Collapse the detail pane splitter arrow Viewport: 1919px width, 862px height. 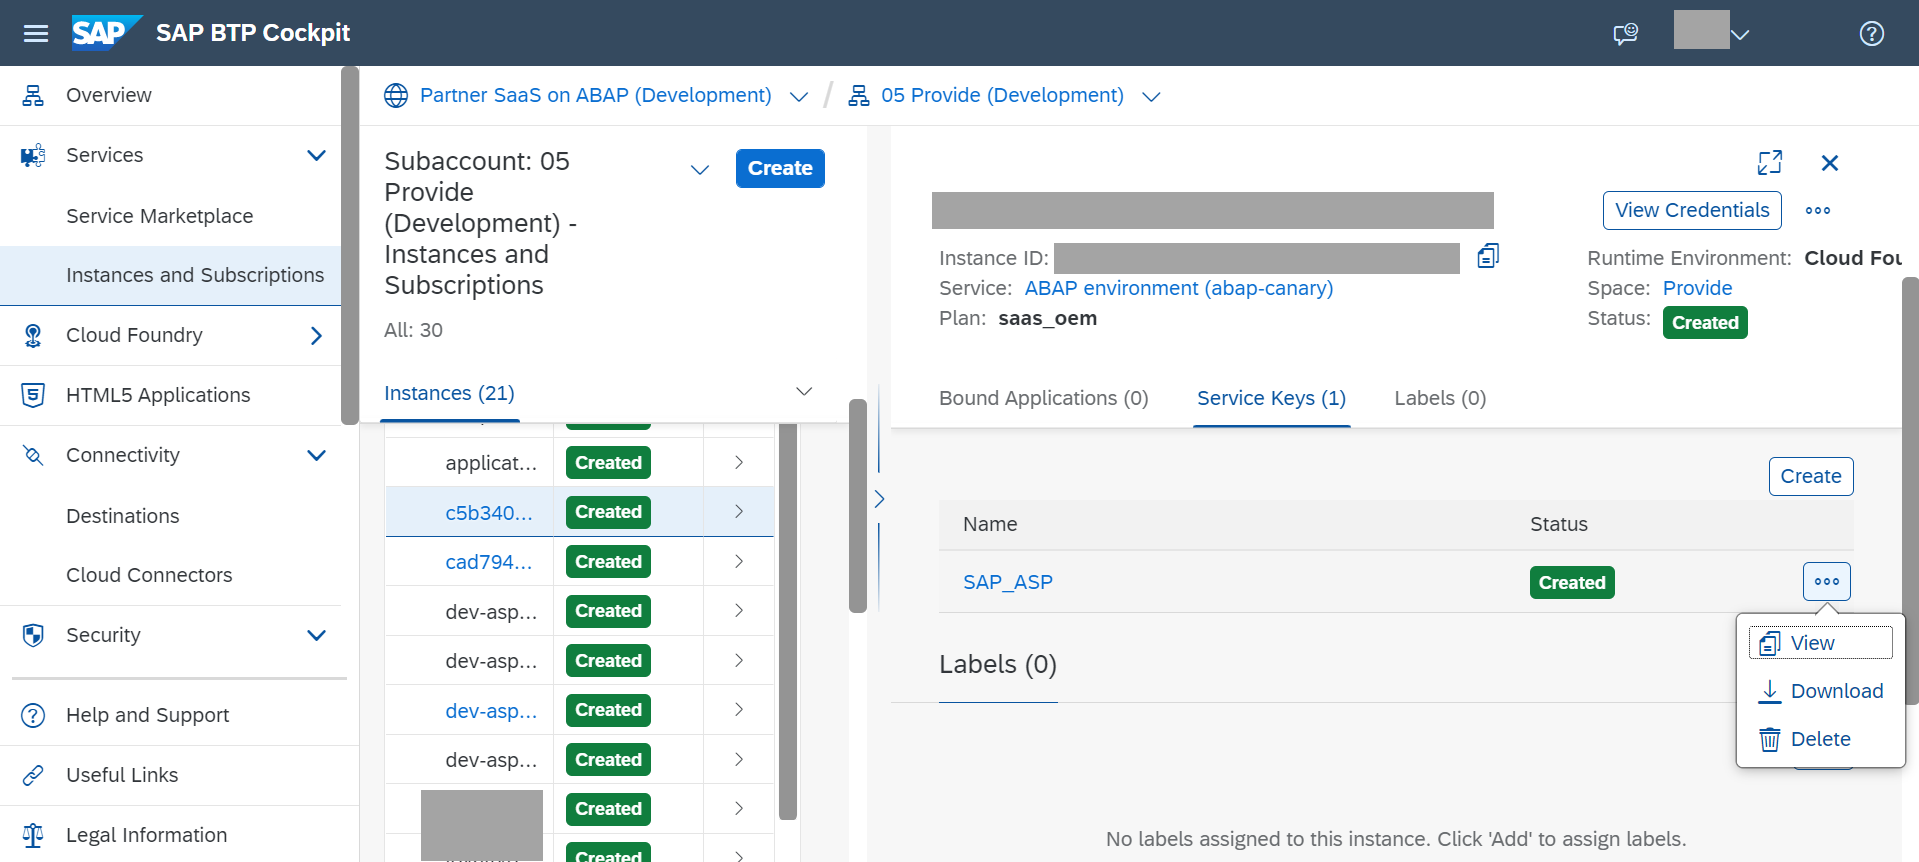tap(879, 498)
